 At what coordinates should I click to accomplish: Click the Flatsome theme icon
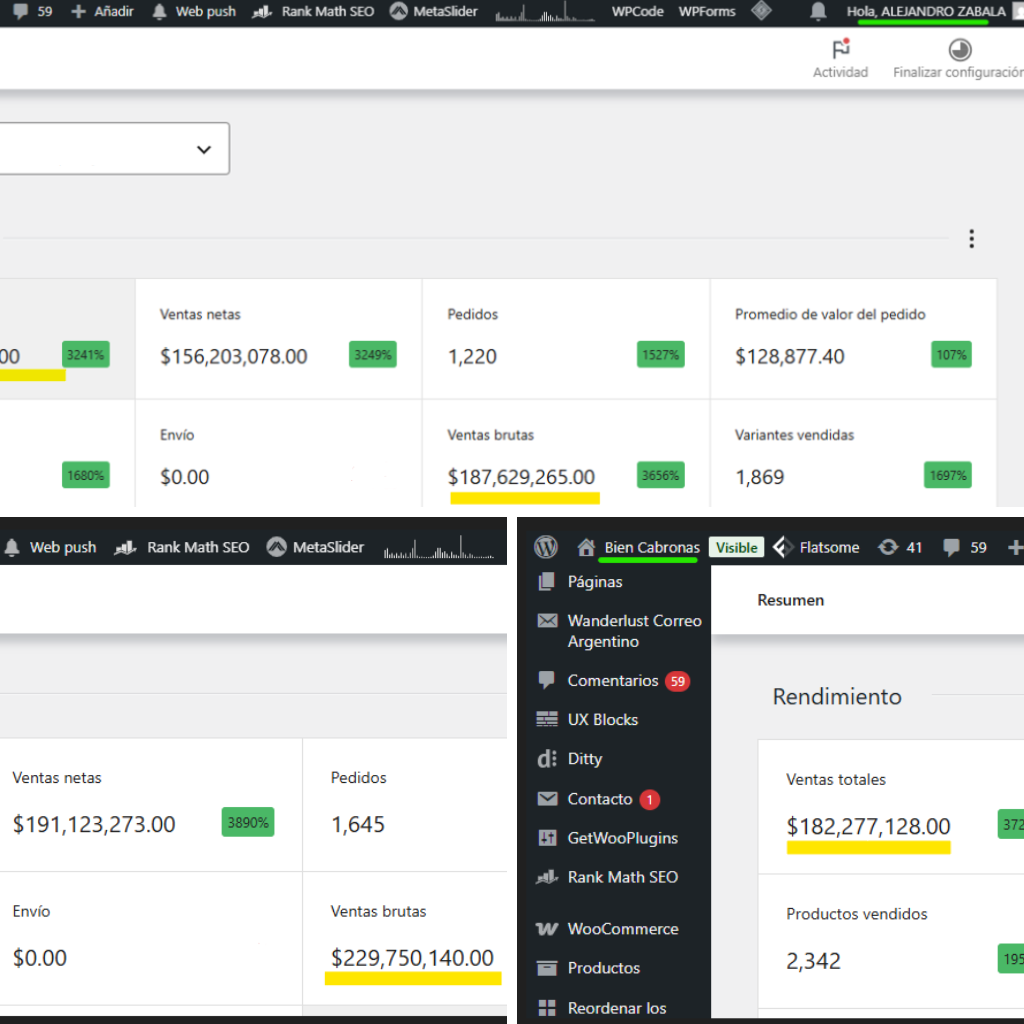pyautogui.click(x=784, y=547)
